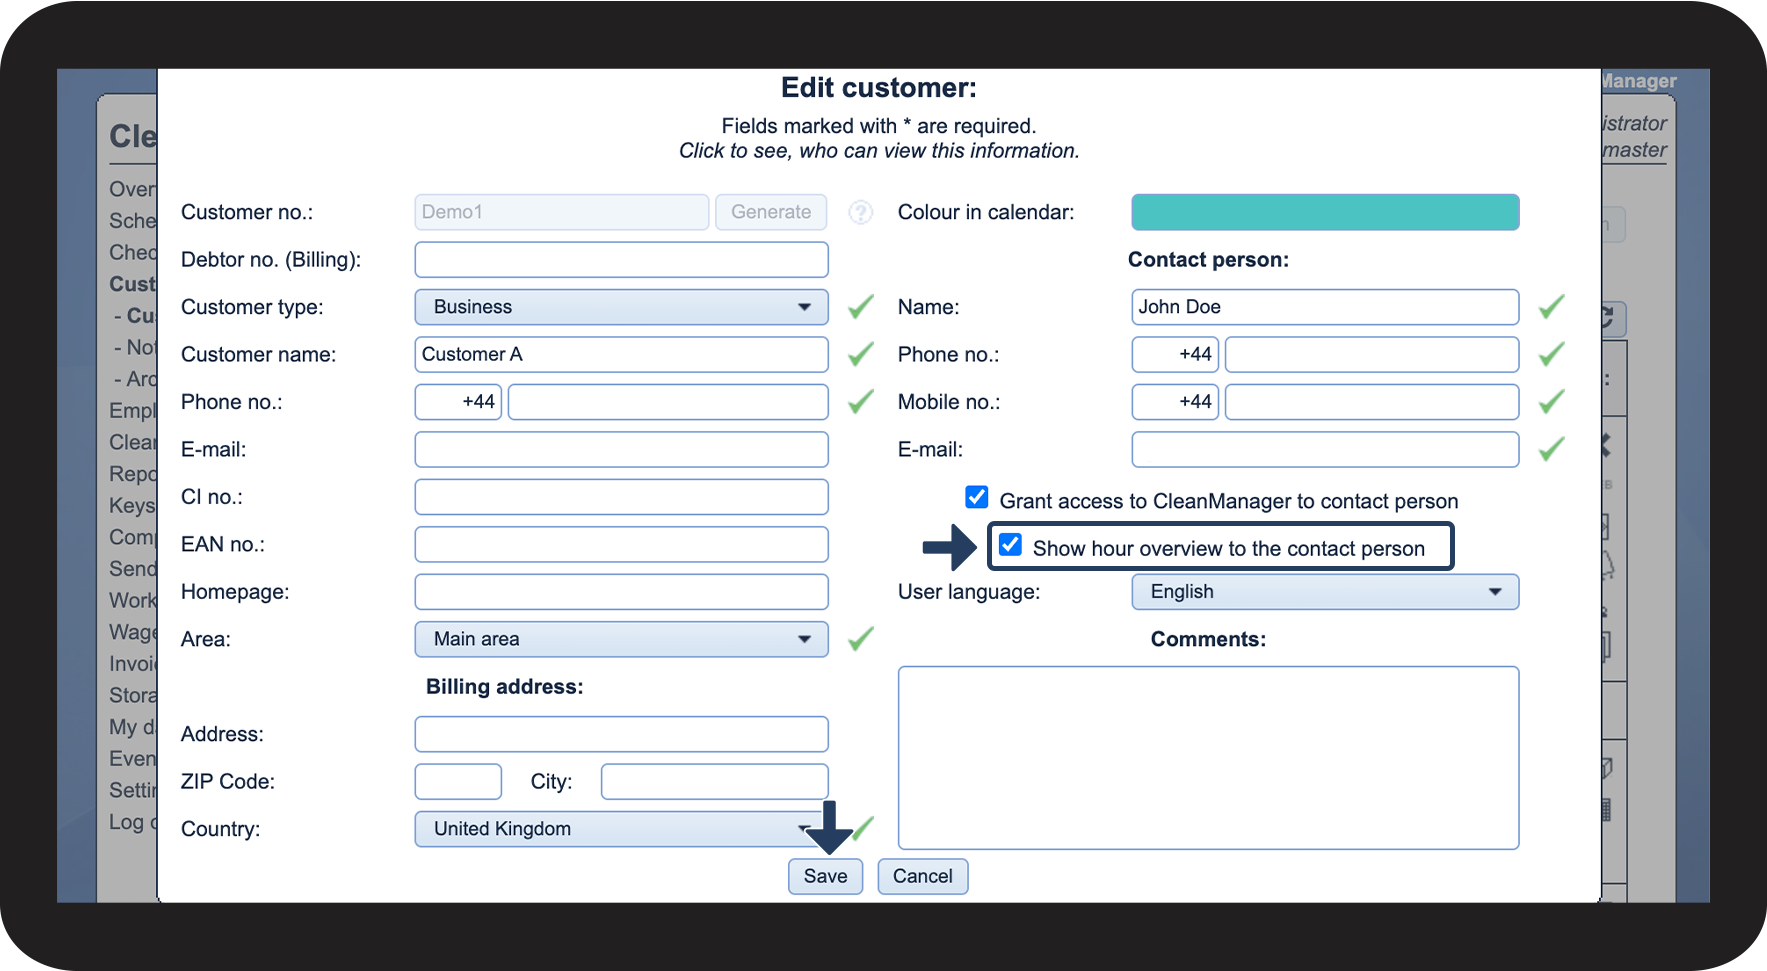Pick the Colour in calendar swatch
1767x971 pixels.
(1325, 212)
